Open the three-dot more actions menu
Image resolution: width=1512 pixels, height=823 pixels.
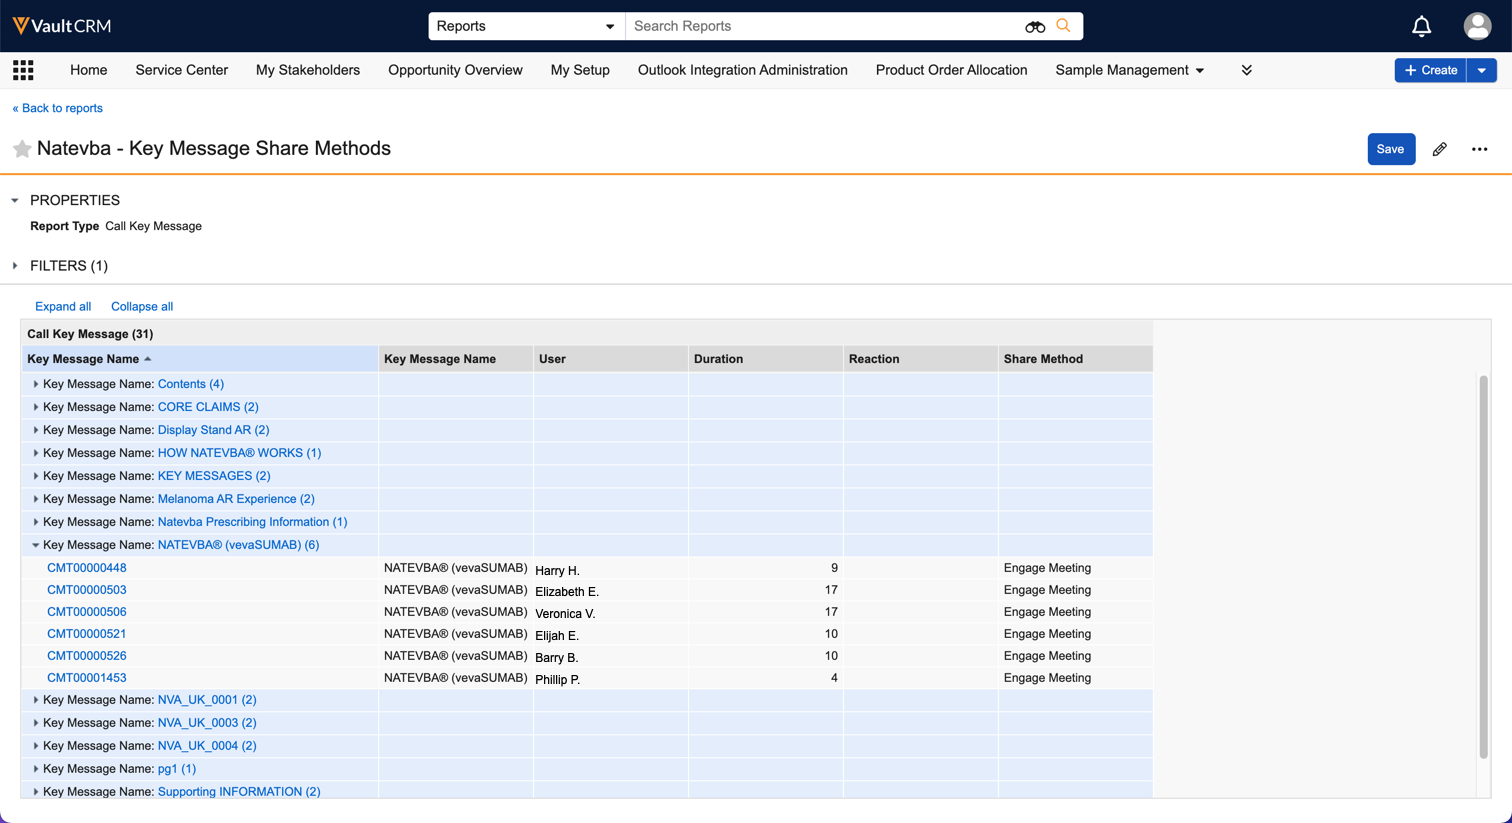click(1479, 149)
